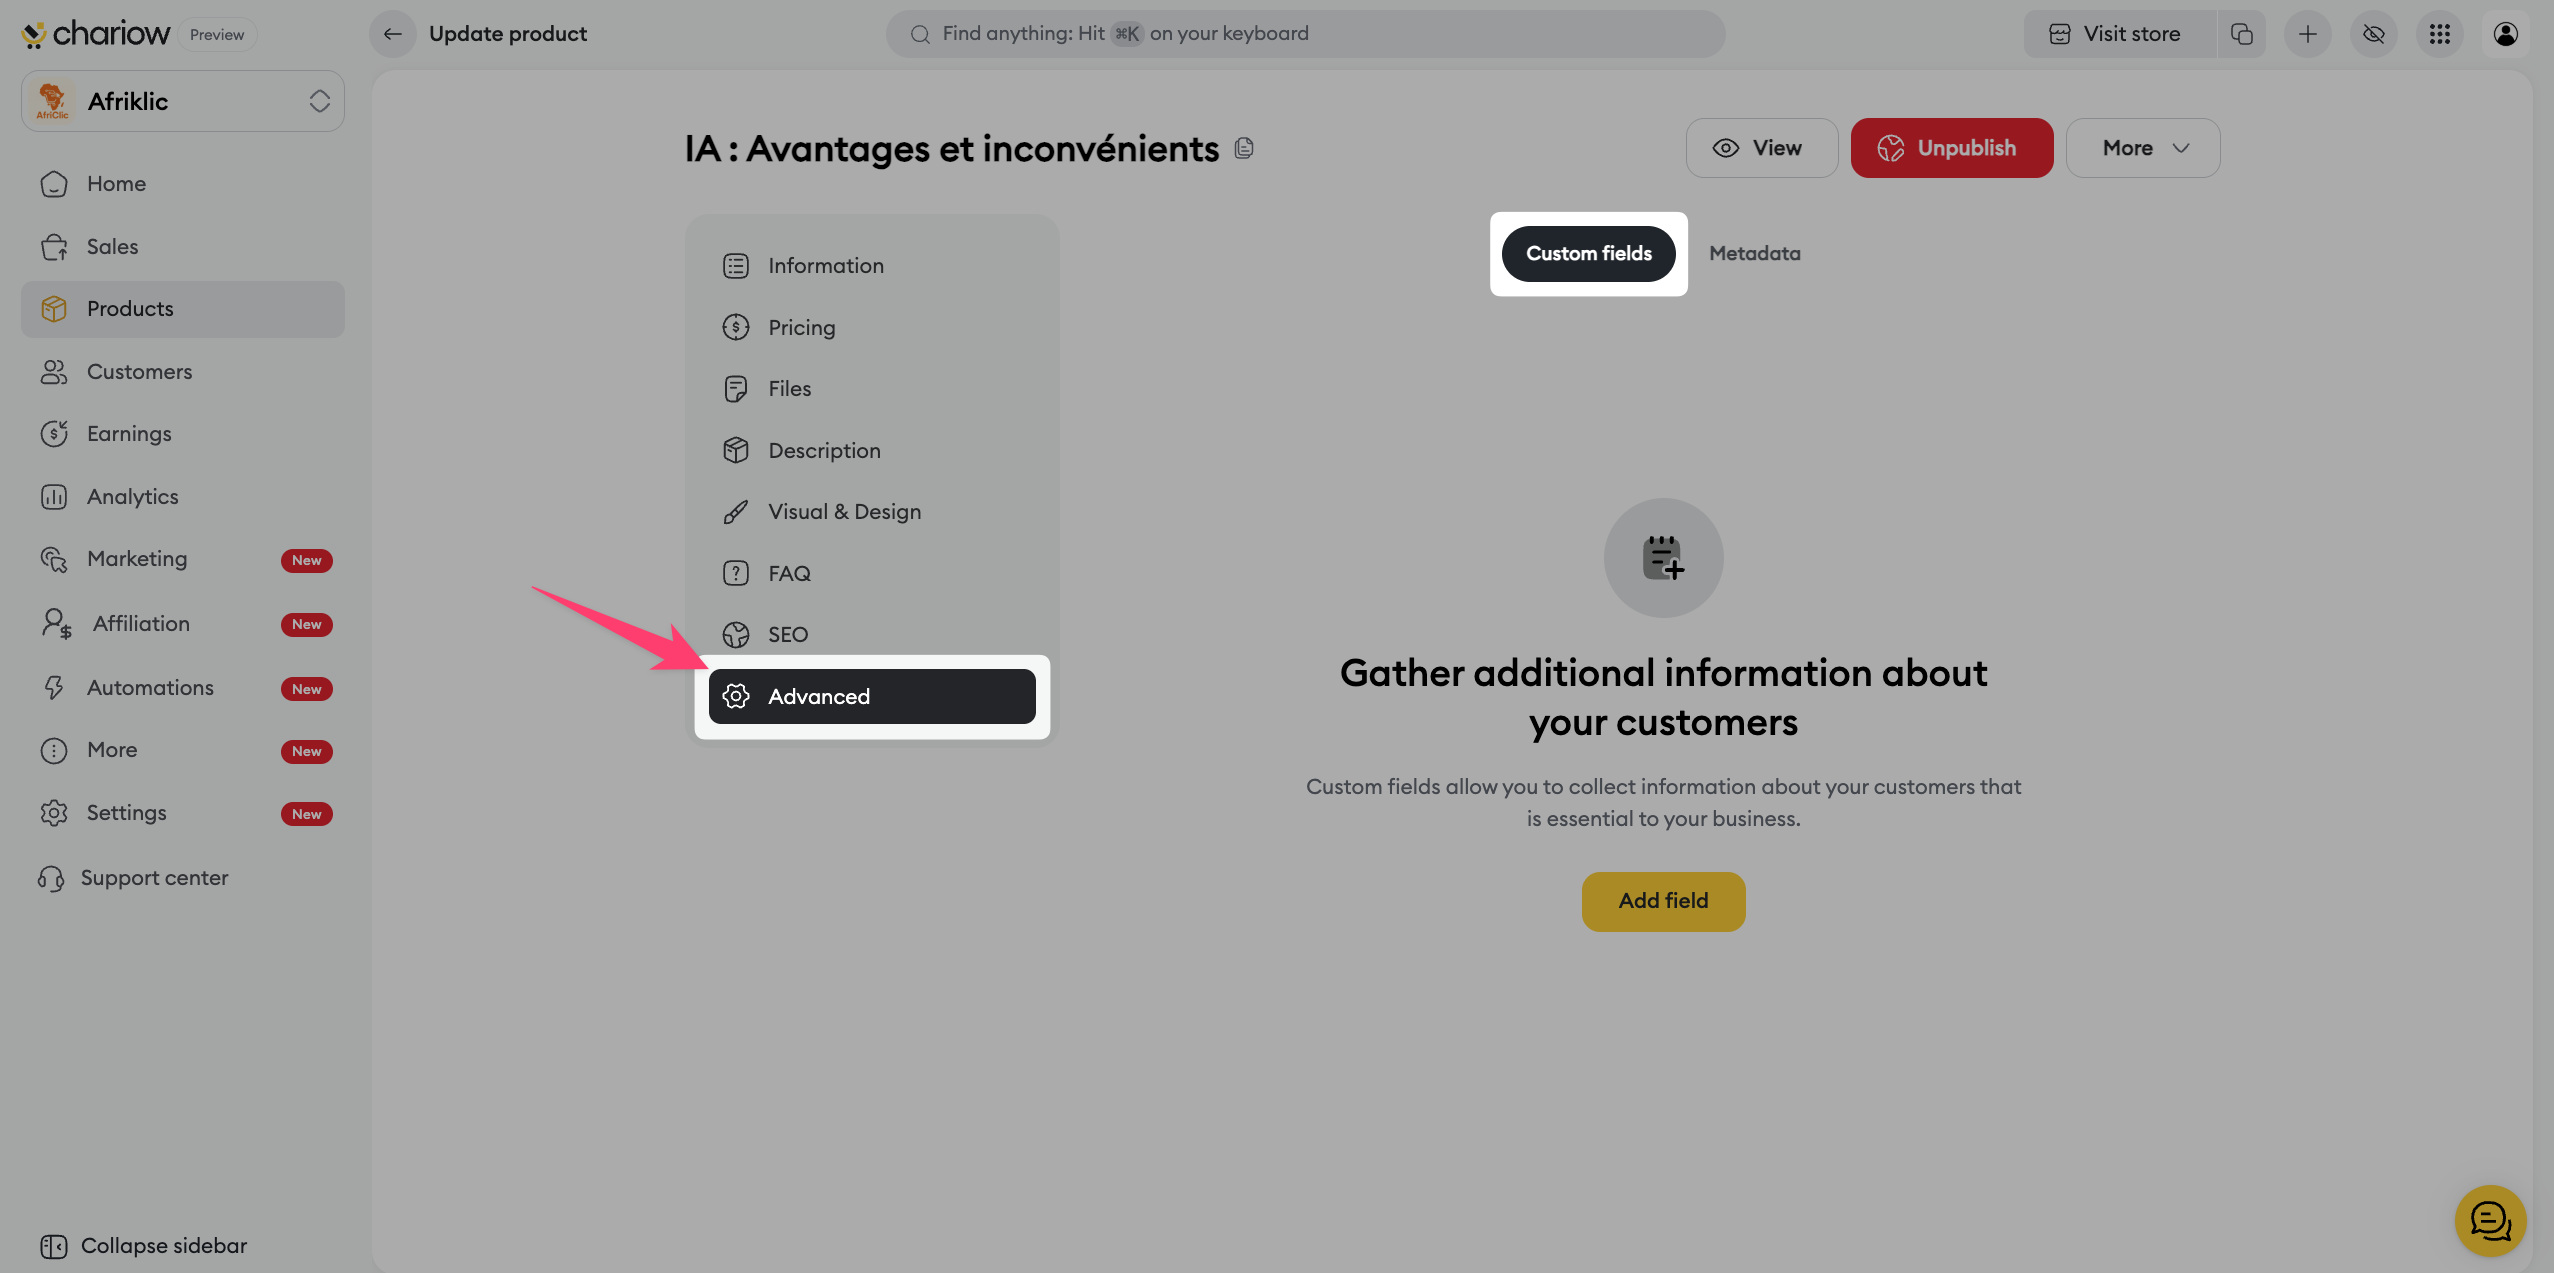Go to Pricing section

click(801, 328)
